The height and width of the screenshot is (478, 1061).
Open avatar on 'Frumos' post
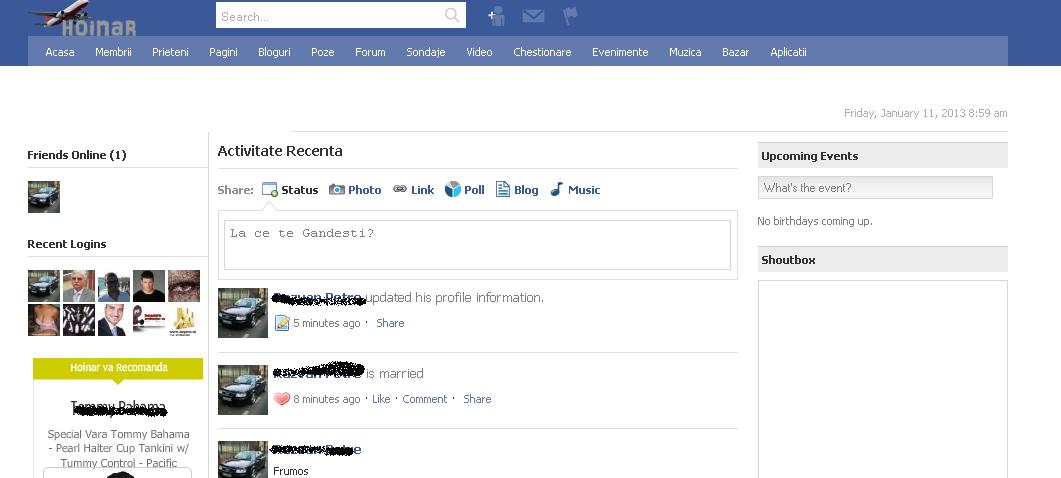pyautogui.click(x=243, y=460)
